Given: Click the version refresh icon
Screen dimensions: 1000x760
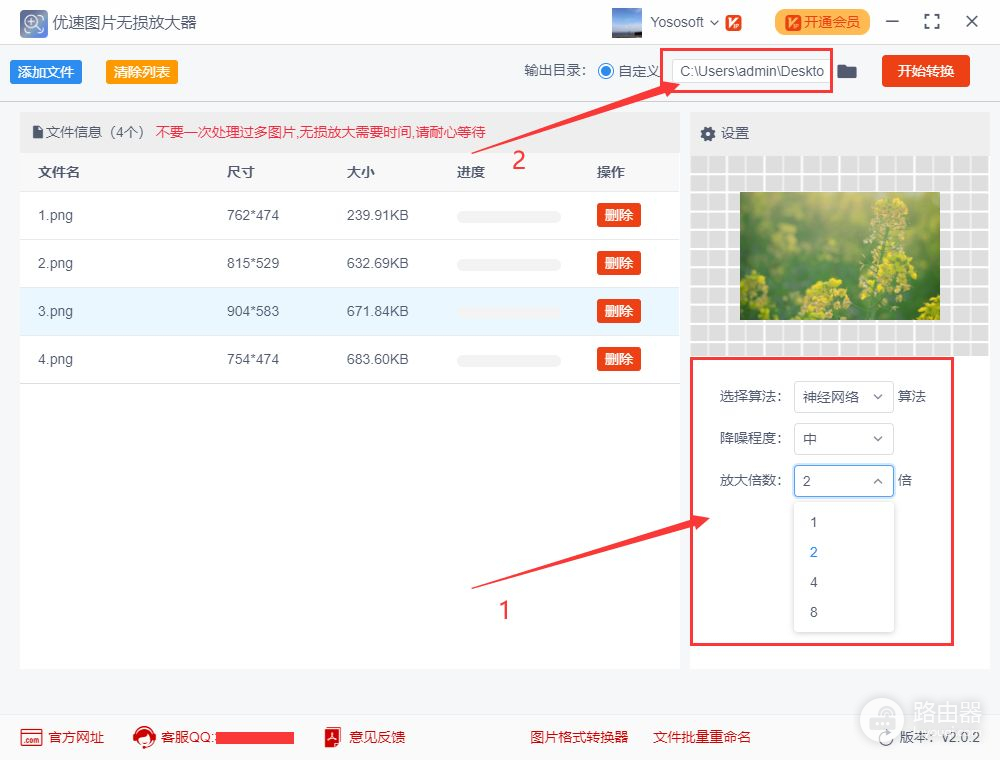Looking at the screenshot, I should pyautogui.click(x=886, y=737).
